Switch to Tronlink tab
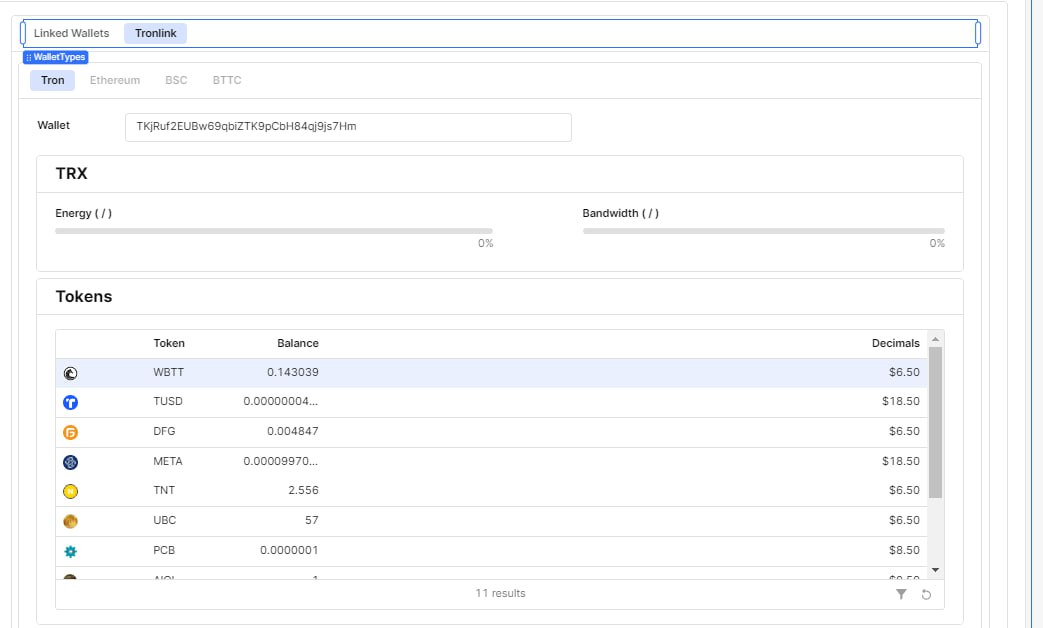1043x628 pixels. pyautogui.click(x=156, y=33)
